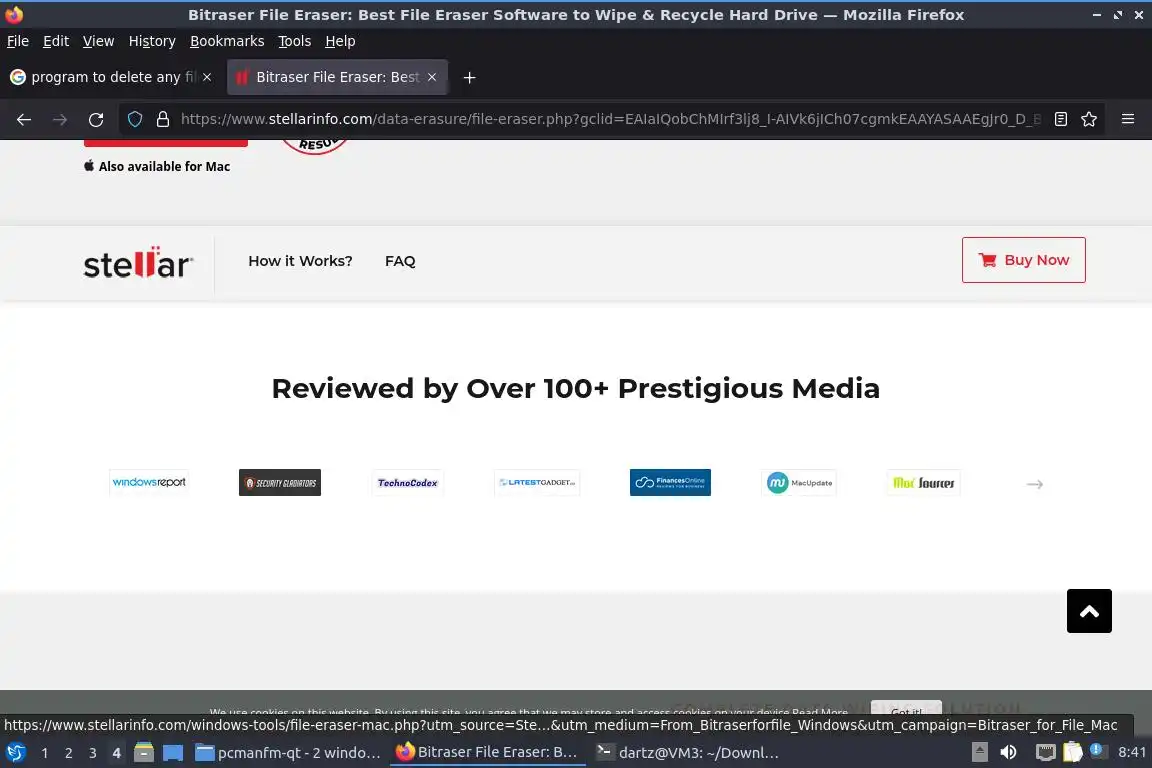Switch to workspace 1
1152x768 pixels.
tap(45, 753)
